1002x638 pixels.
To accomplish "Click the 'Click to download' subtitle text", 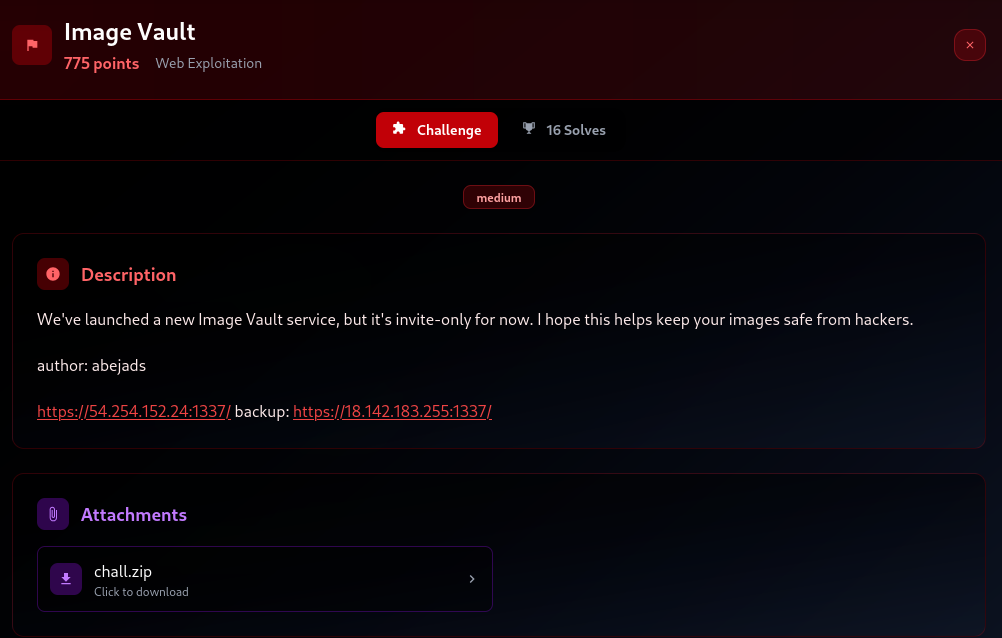I will [x=141, y=592].
